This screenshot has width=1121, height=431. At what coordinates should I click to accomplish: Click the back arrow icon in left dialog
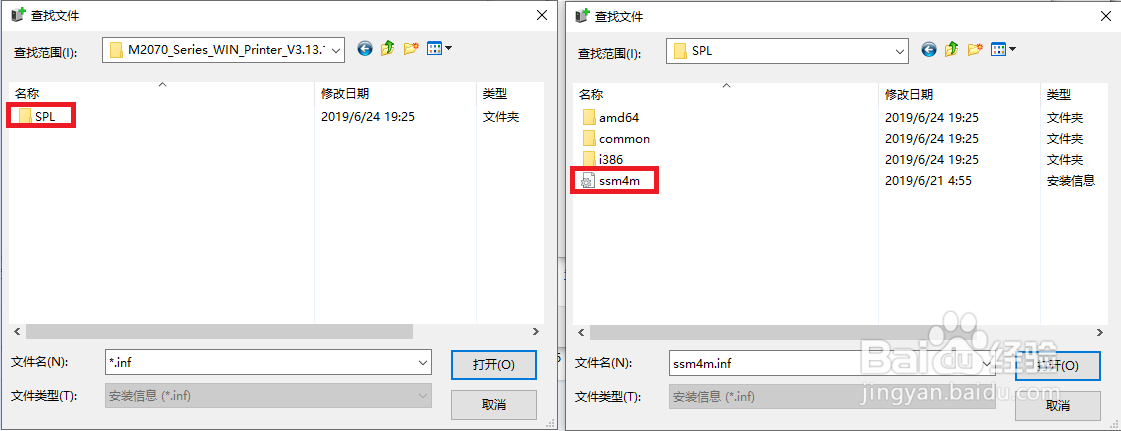coord(365,49)
